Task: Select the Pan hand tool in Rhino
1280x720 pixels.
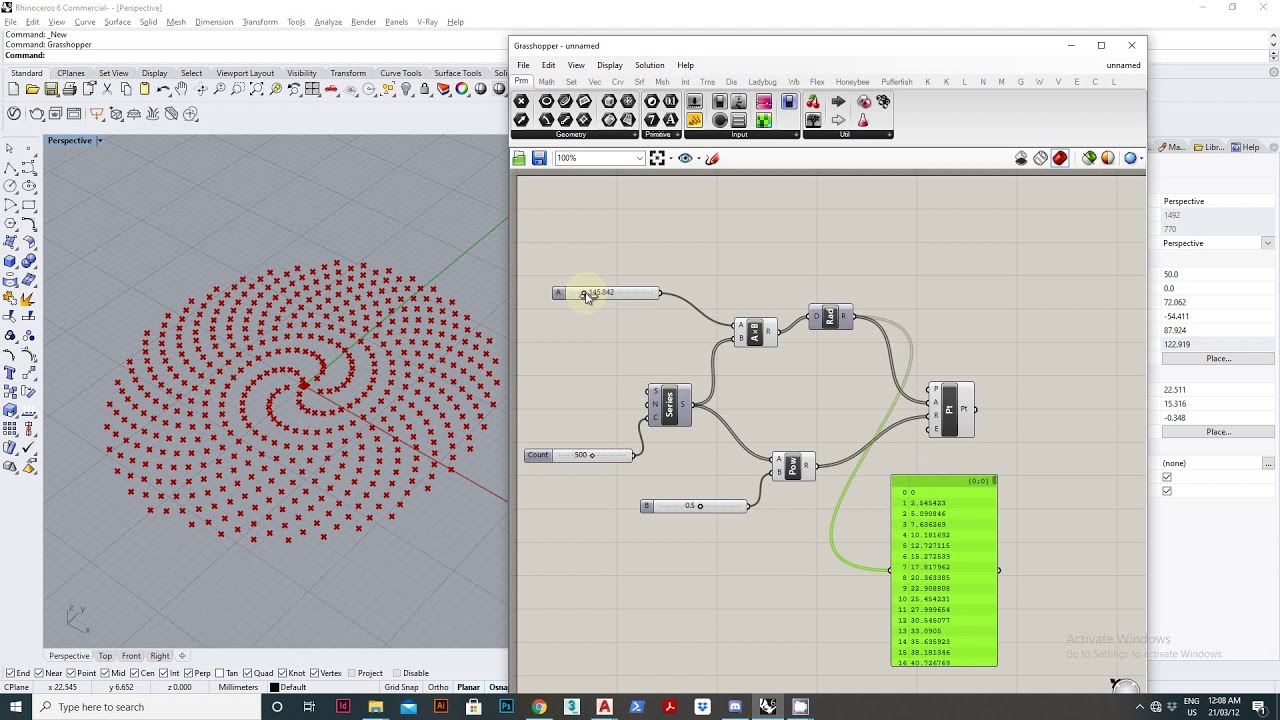Action: pyautogui.click(x=181, y=89)
